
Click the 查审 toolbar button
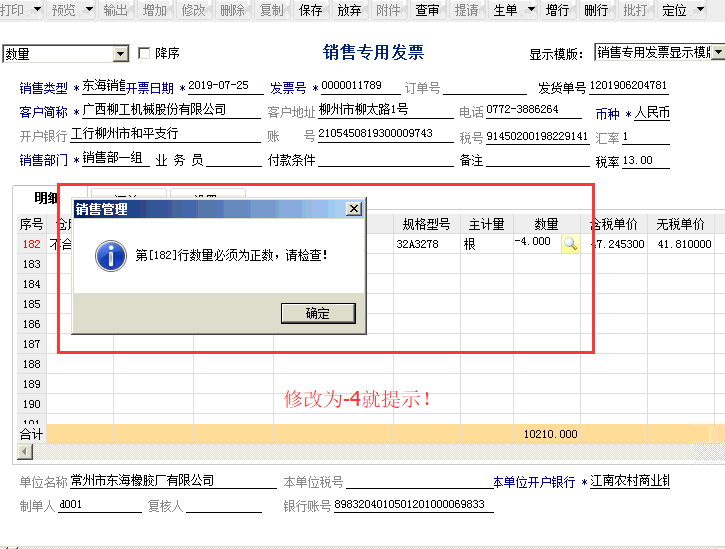click(x=427, y=10)
